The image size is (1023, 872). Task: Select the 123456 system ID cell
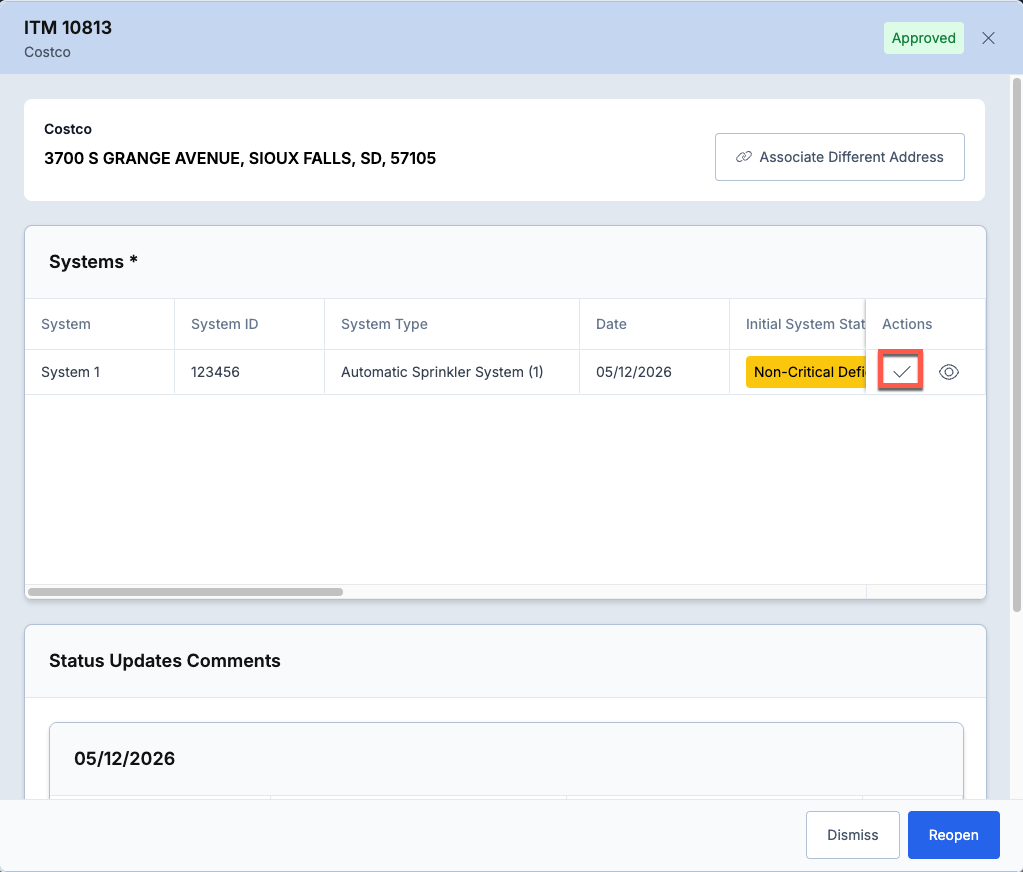coord(249,372)
